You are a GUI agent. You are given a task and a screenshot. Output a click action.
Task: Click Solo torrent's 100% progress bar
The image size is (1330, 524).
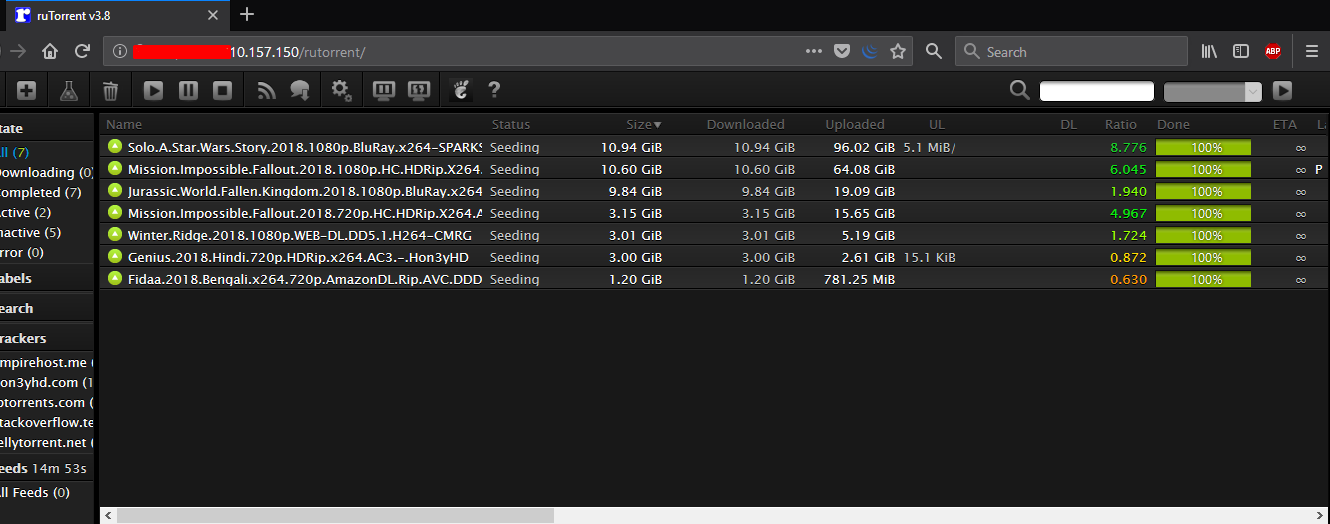[x=1204, y=147]
